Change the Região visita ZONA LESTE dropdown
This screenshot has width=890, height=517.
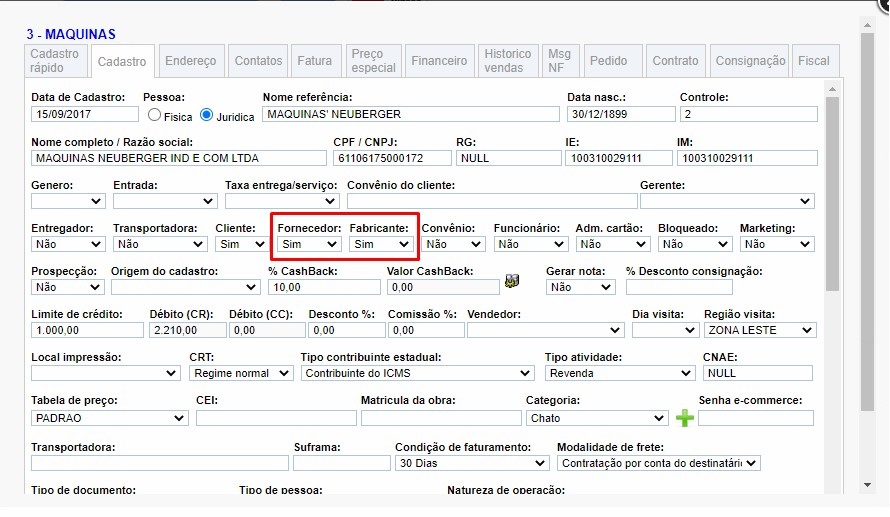pyautogui.click(x=760, y=330)
